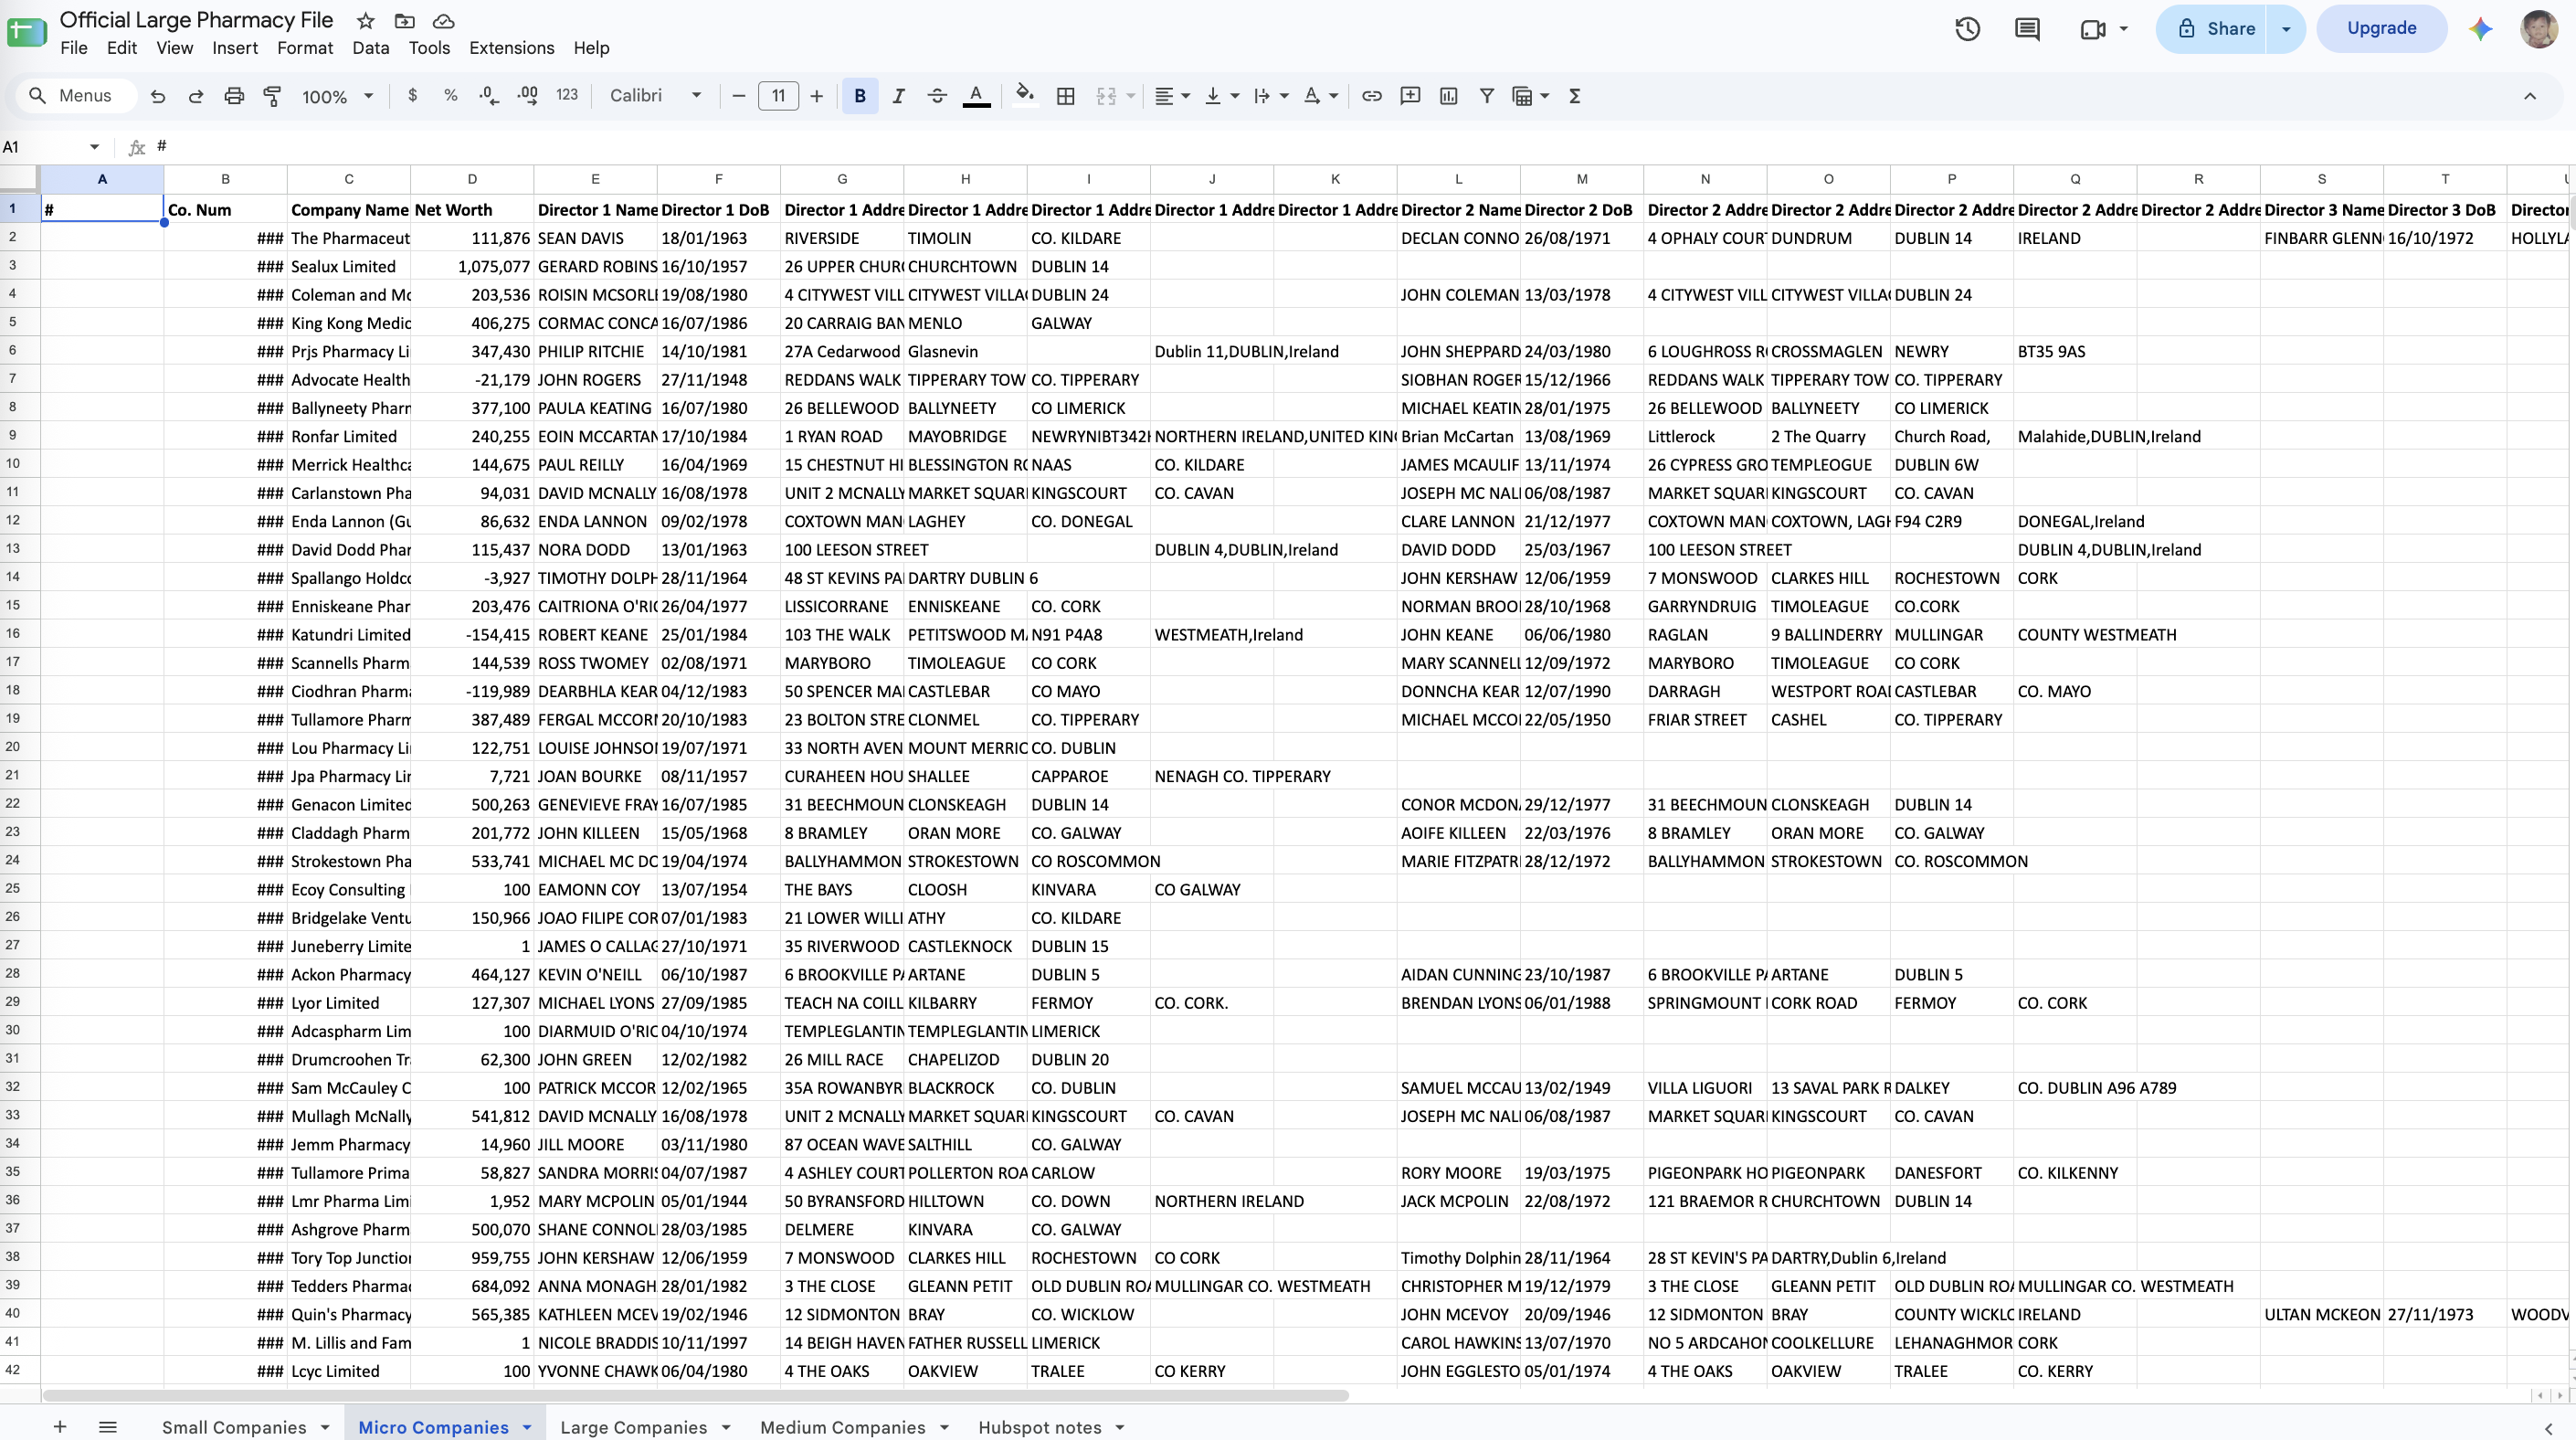Format as currency with dollar icon
The height and width of the screenshot is (1440, 2576).
point(412,96)
